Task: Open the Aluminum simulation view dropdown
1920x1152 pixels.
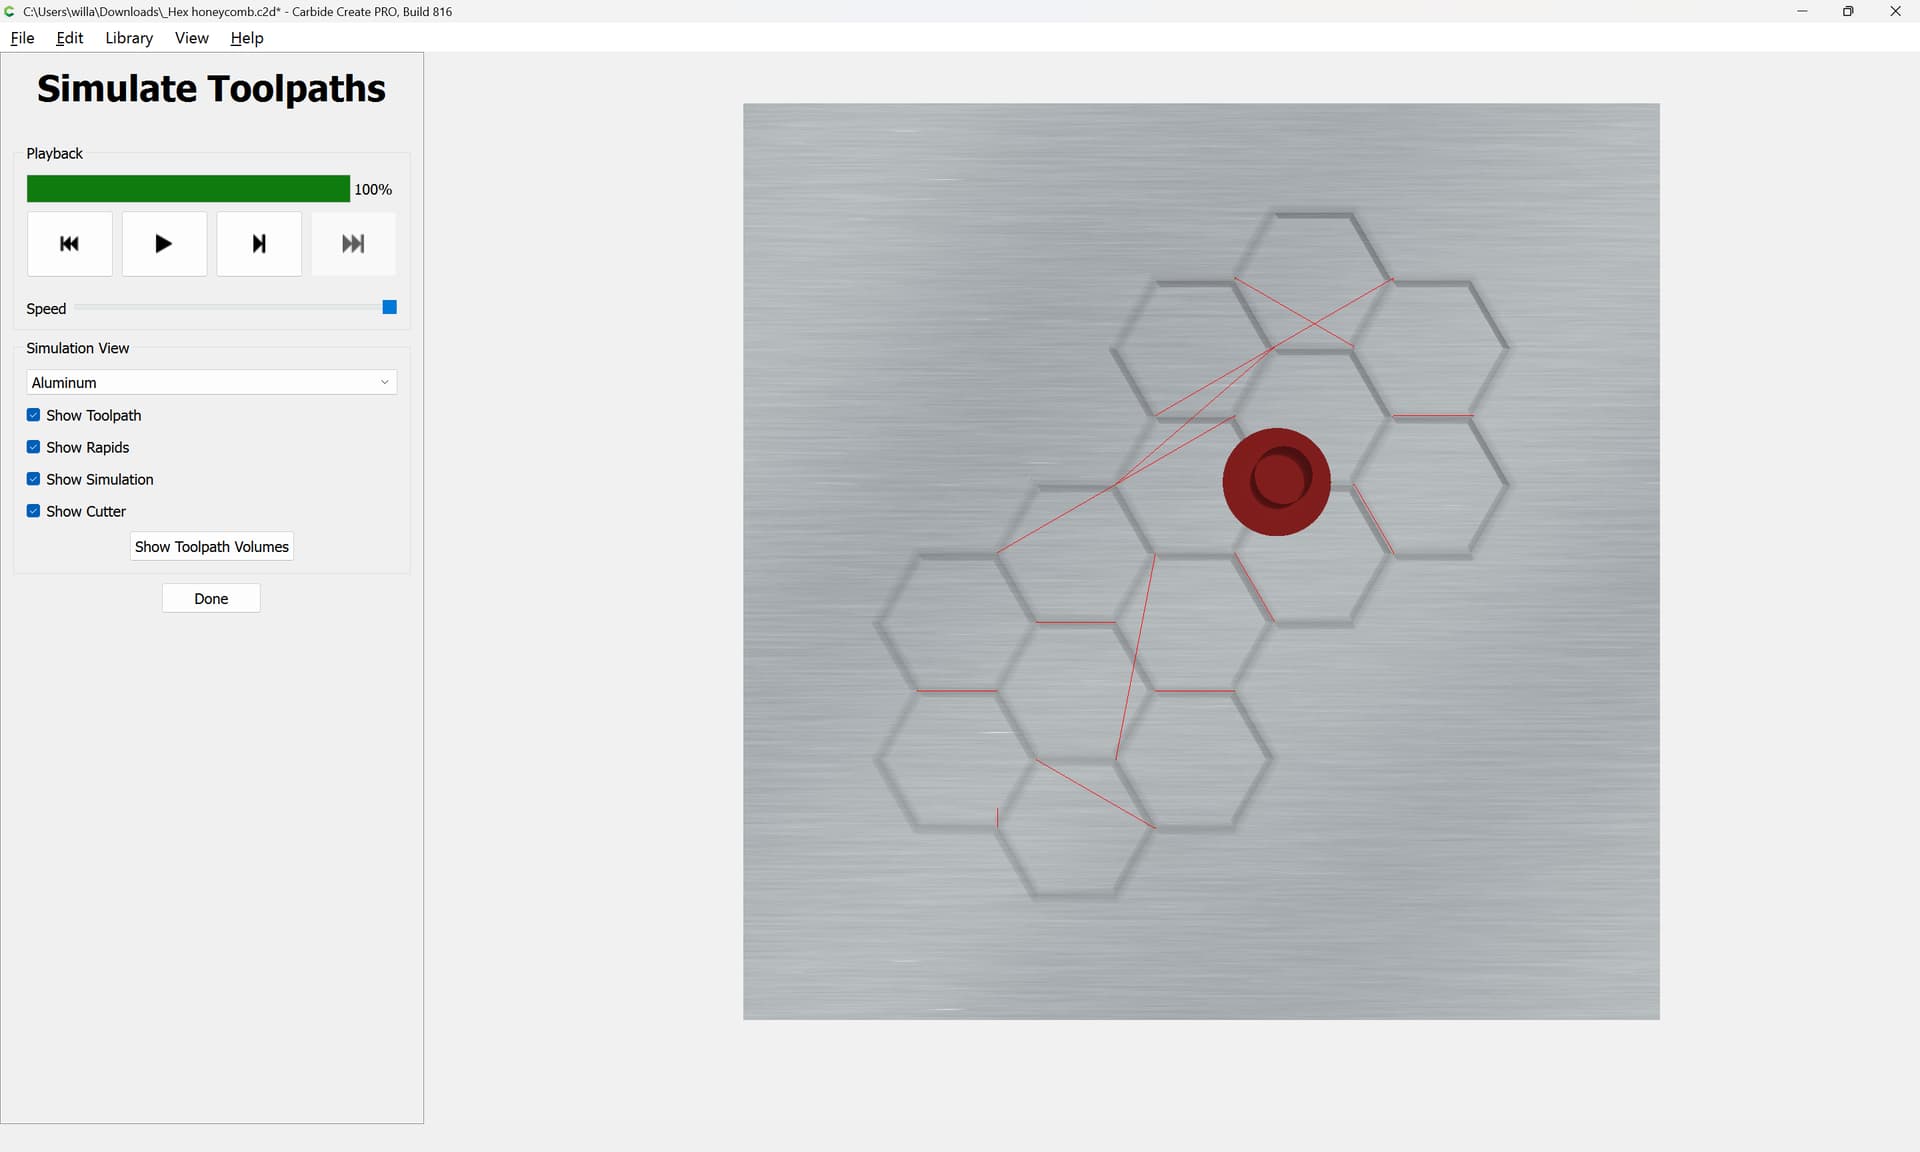Action: (x=211, y=382)
